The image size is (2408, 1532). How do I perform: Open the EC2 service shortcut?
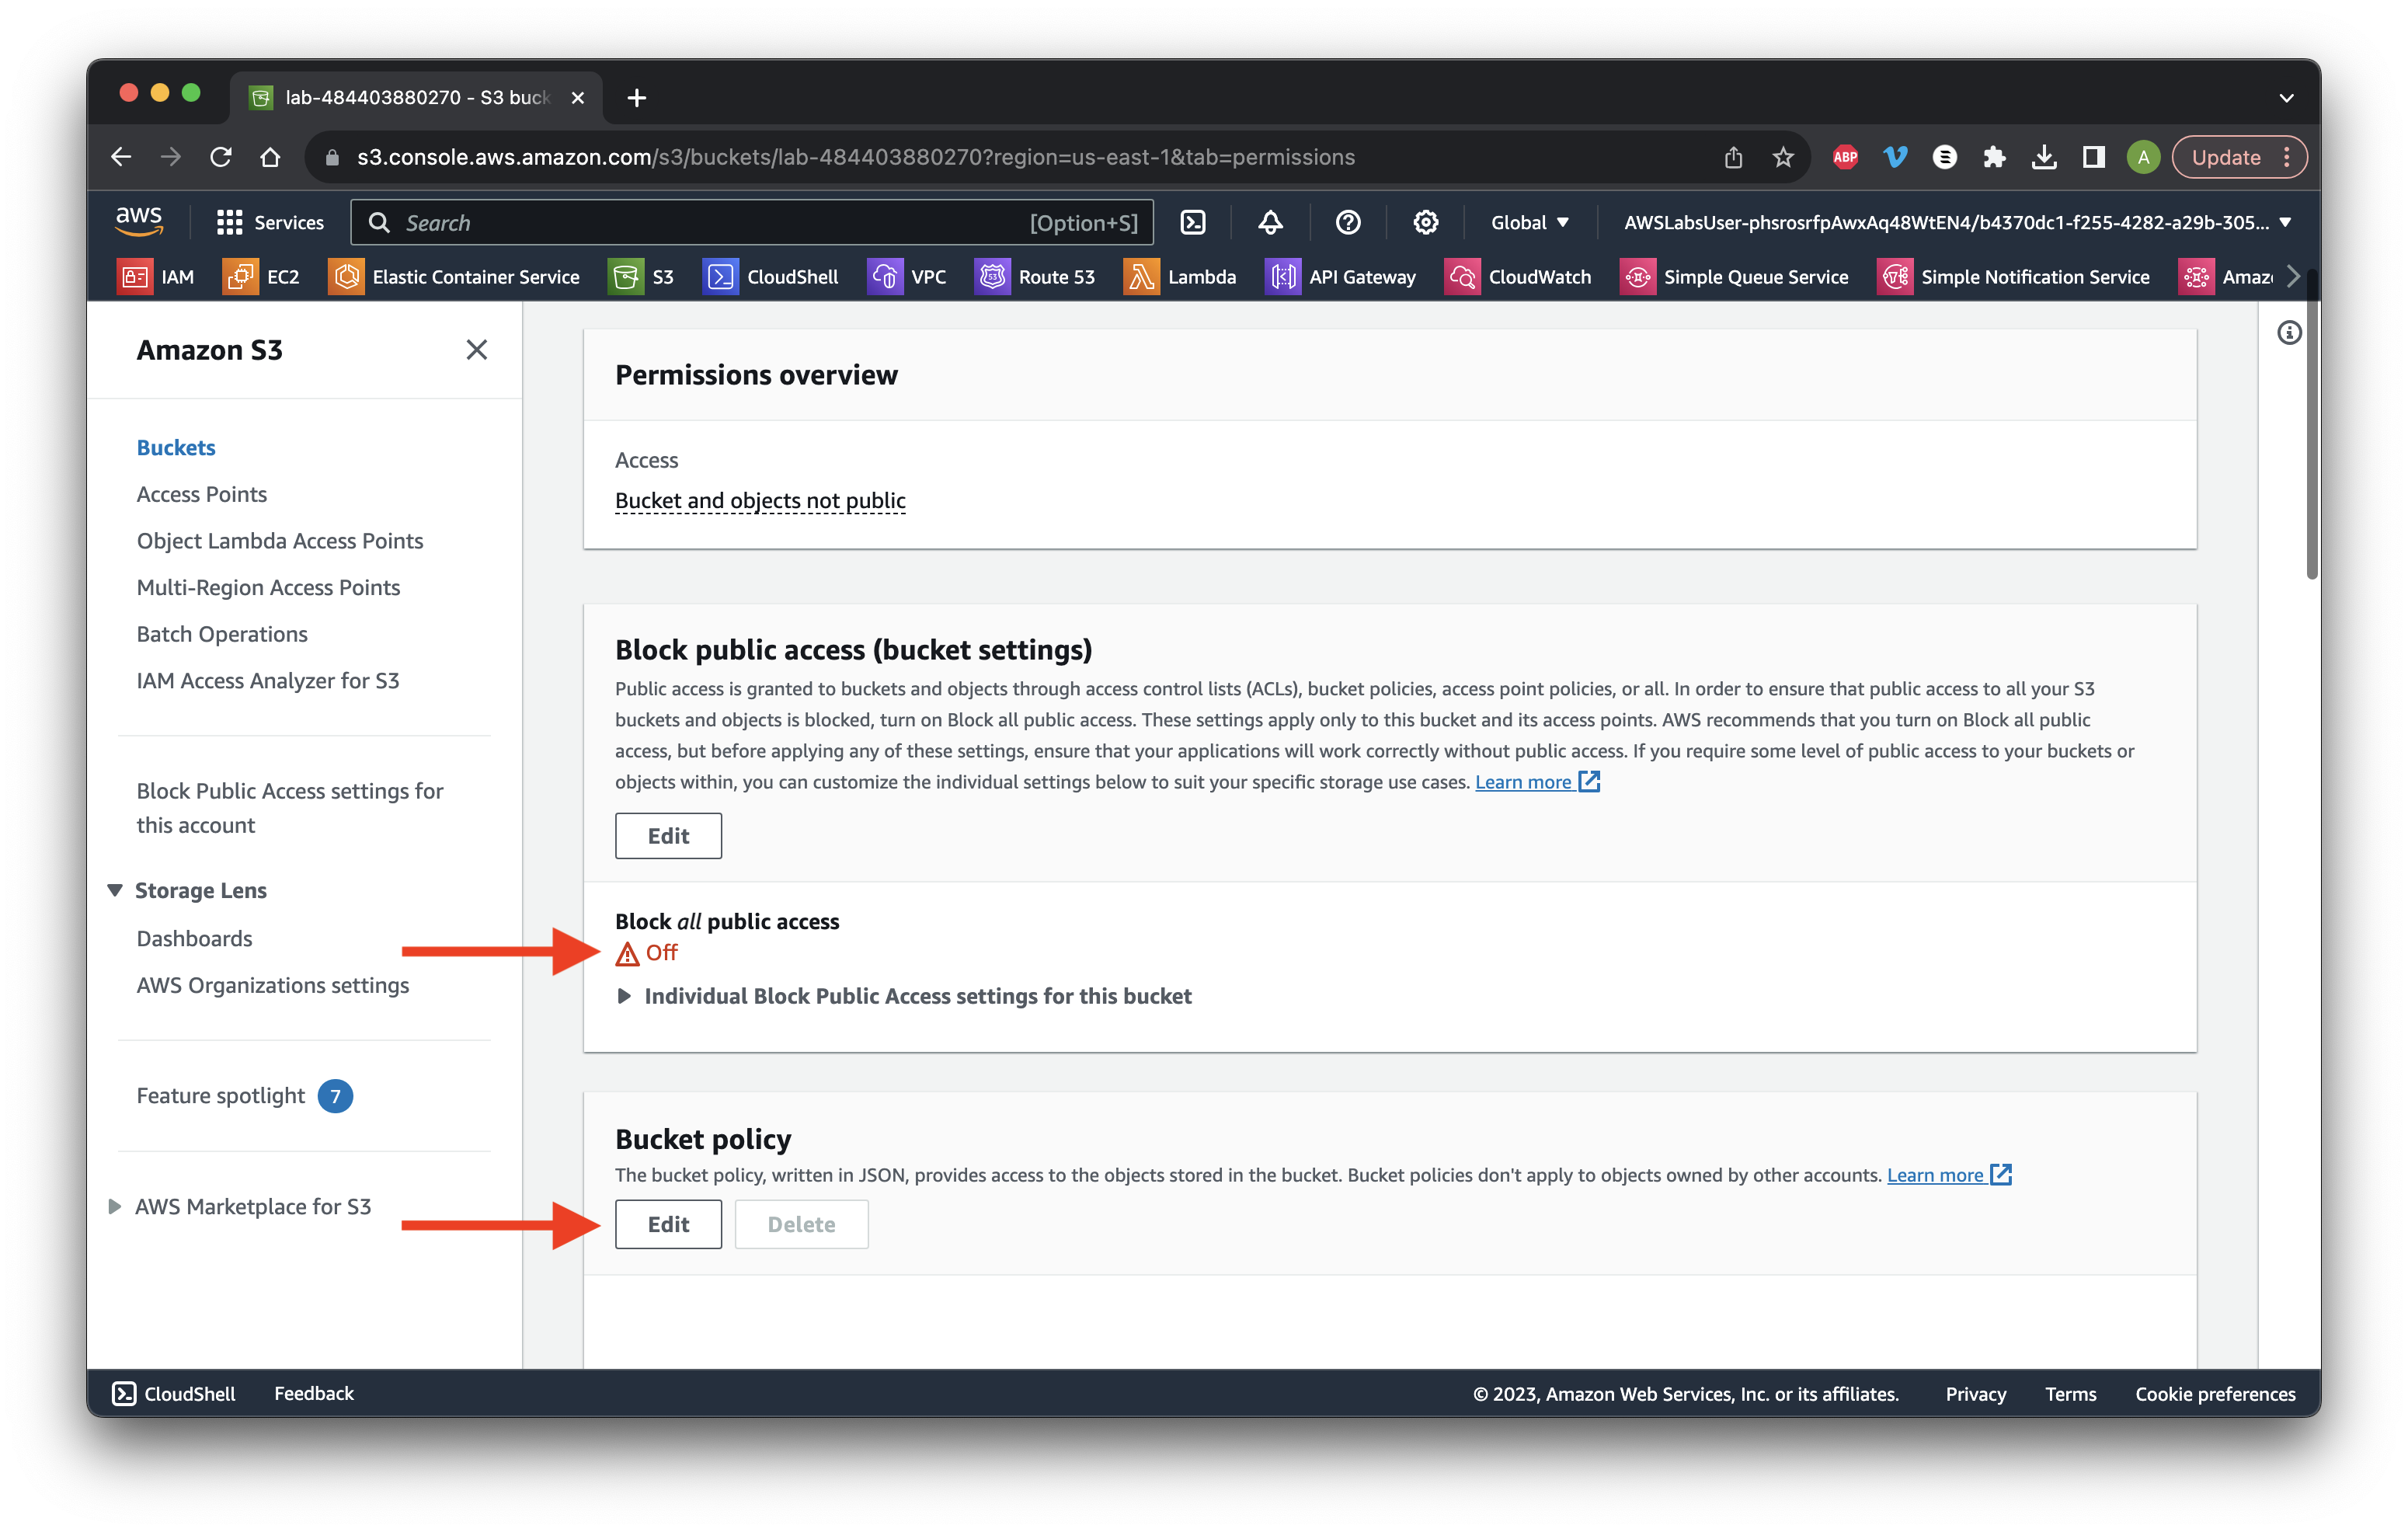(261, 277)
